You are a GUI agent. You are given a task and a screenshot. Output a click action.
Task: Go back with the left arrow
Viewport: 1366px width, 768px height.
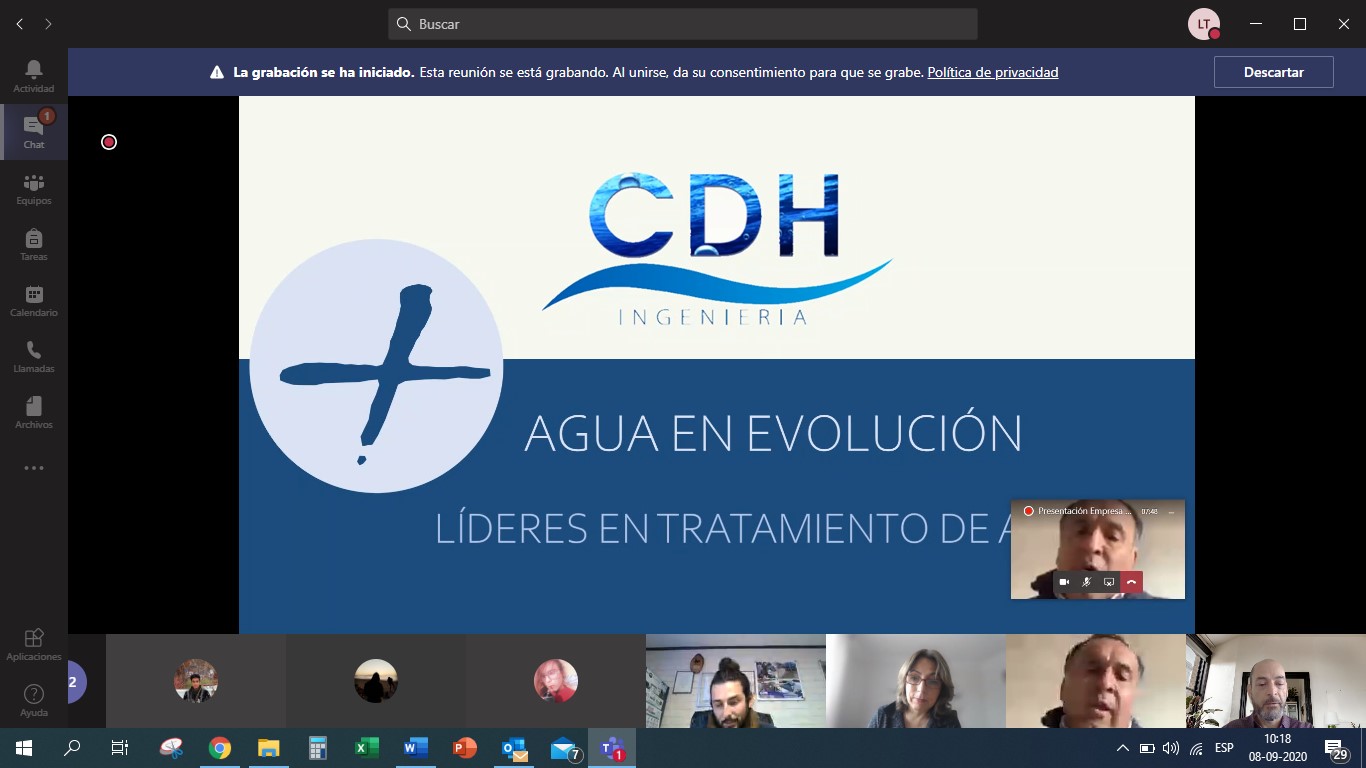coord(20,24)
